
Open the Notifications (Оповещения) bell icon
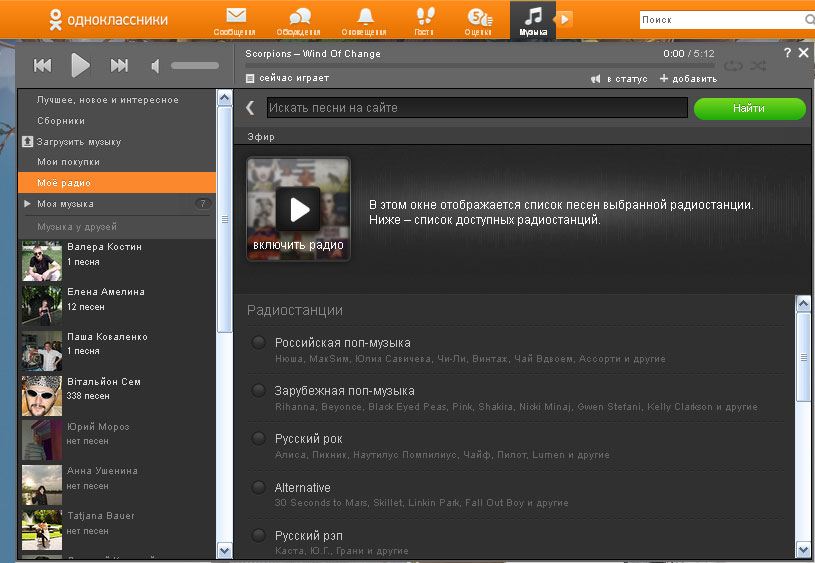click(365, 19)
